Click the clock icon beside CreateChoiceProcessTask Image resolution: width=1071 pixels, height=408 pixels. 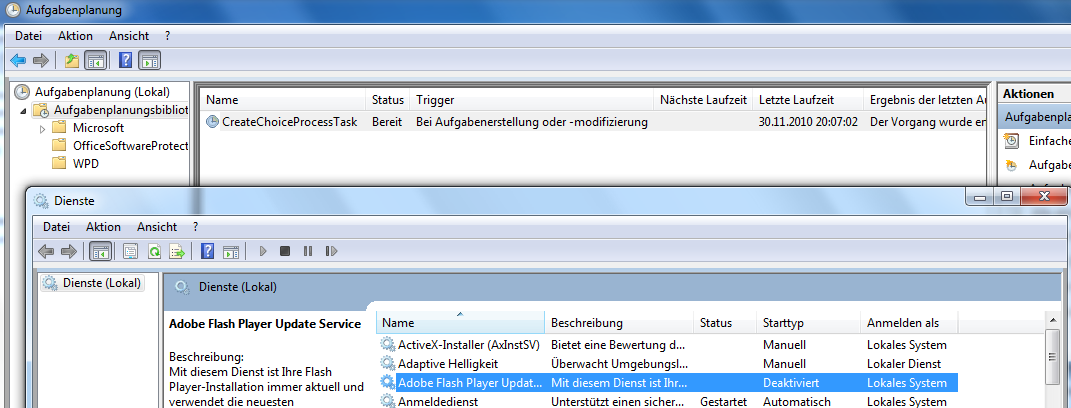[212, 122]
